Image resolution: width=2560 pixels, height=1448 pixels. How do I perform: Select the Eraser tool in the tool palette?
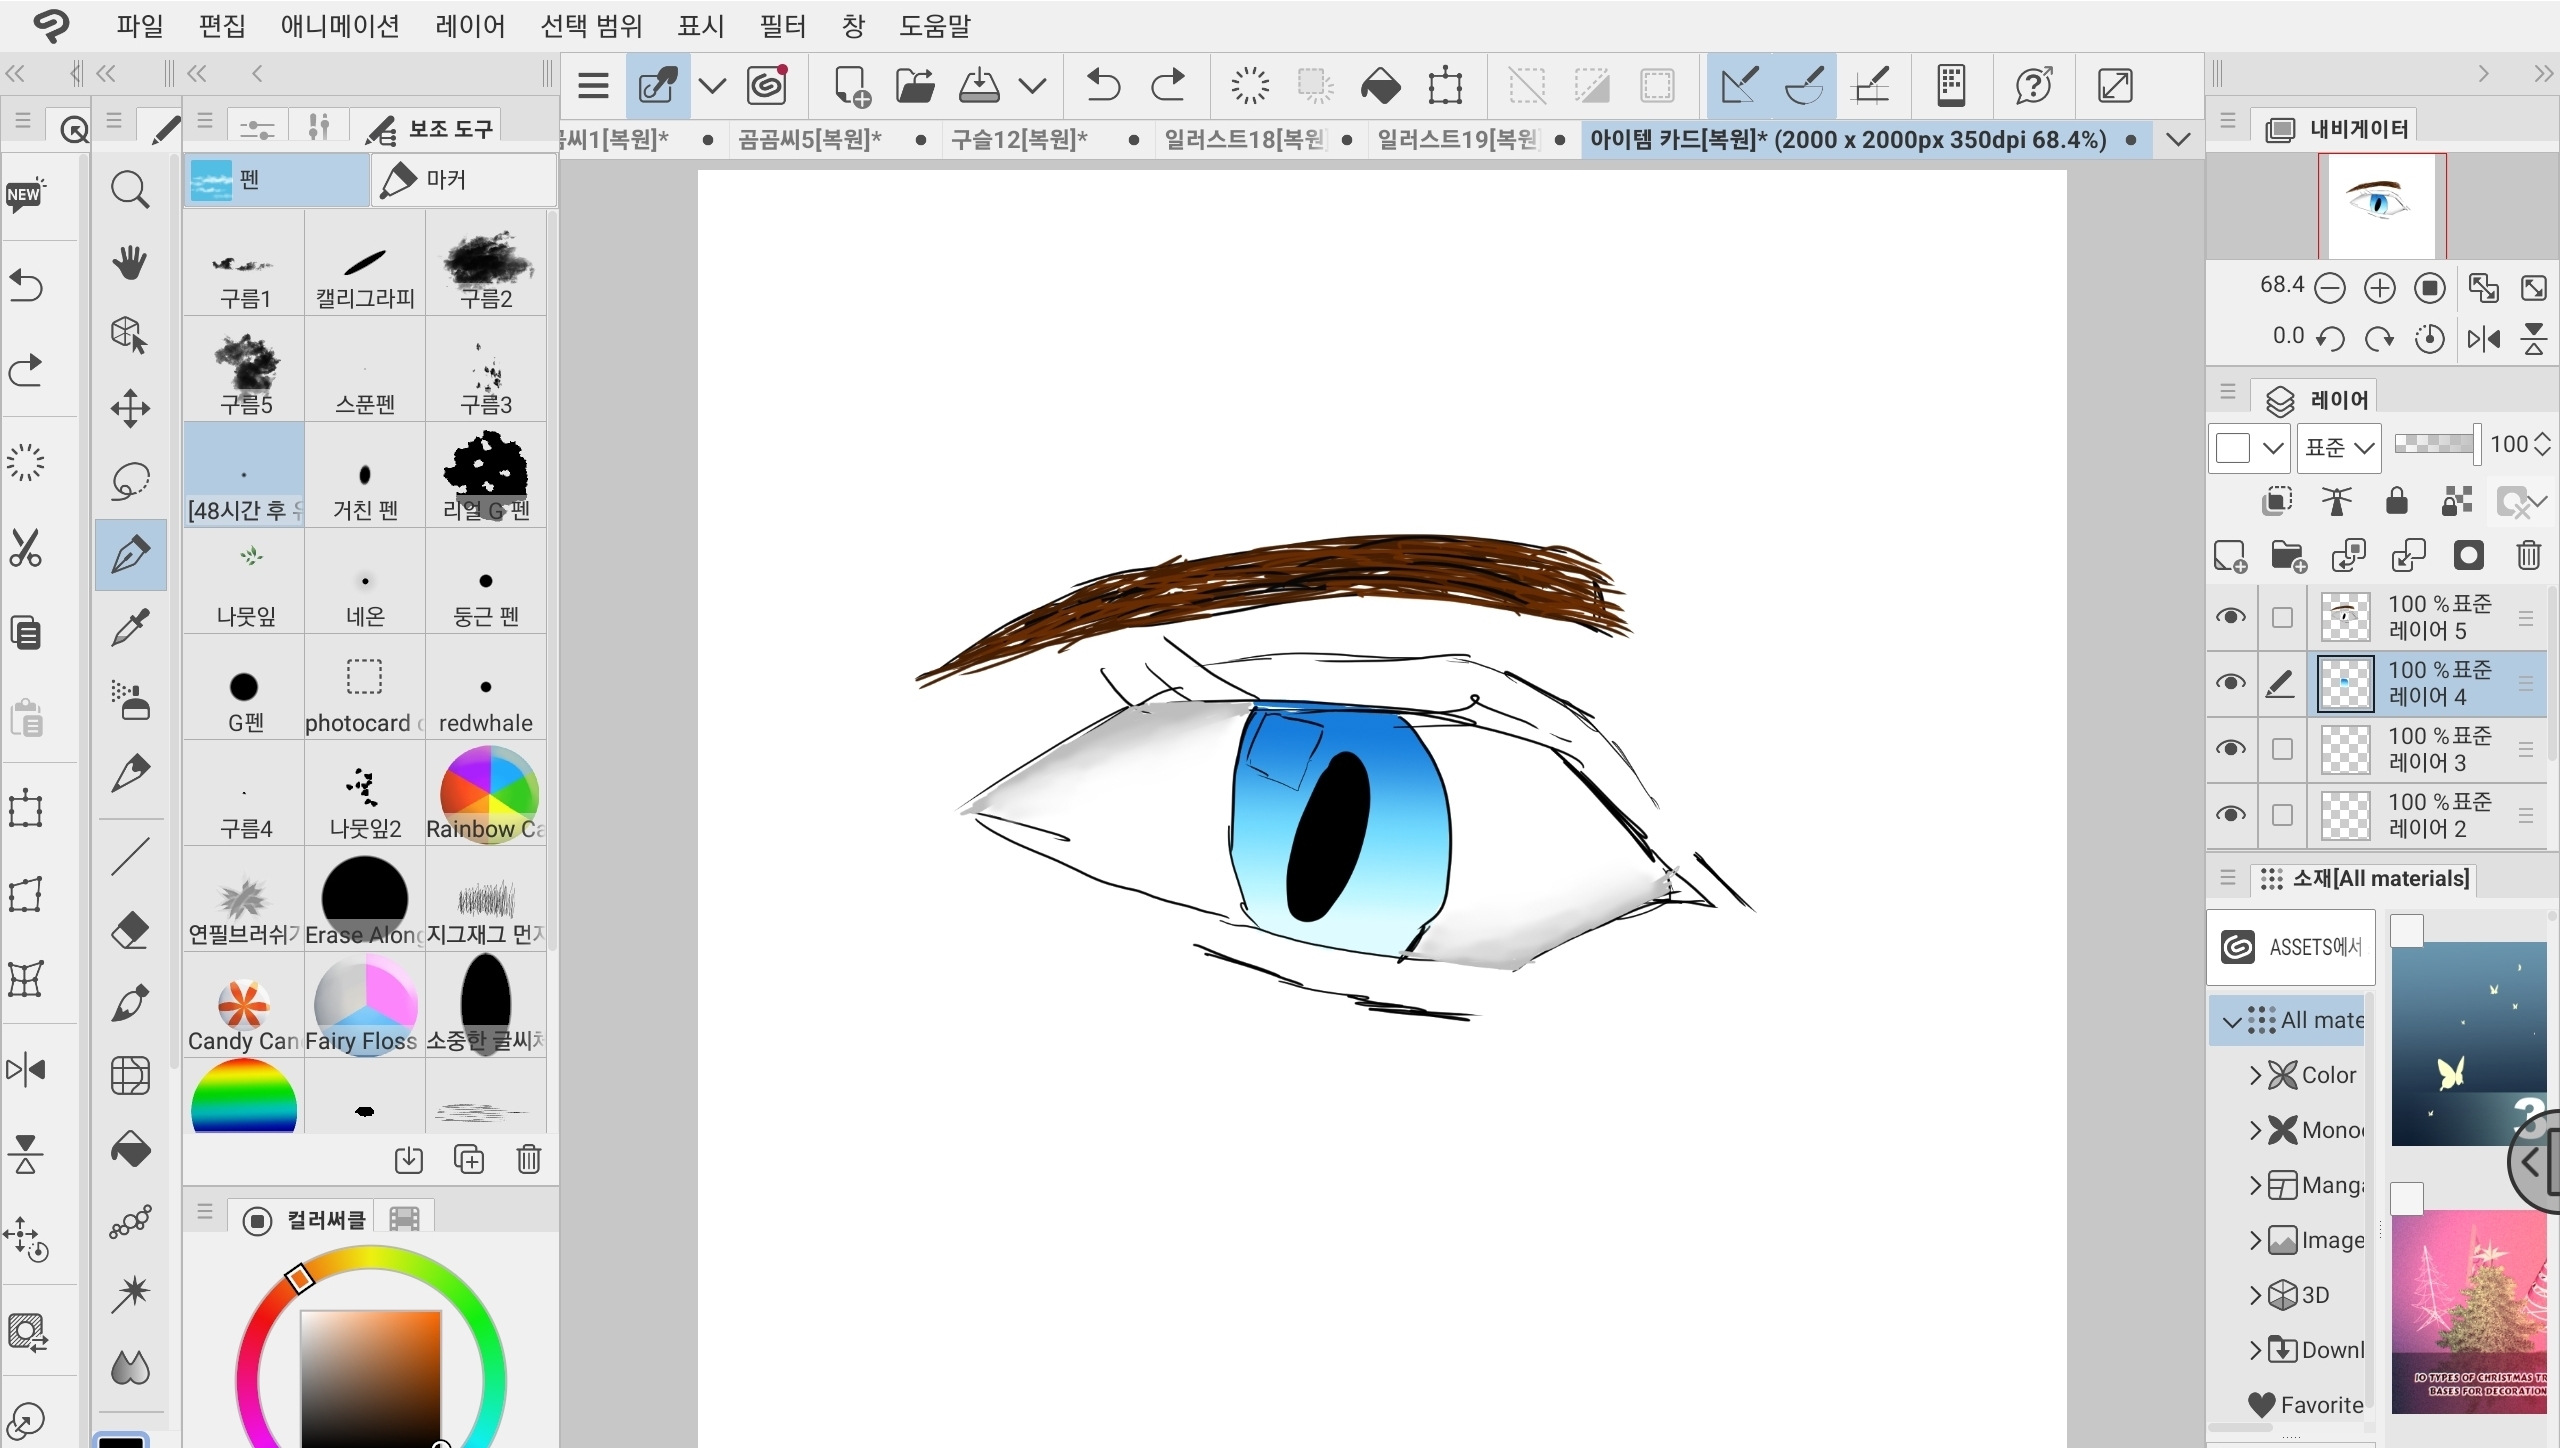[x=130, y=930]
